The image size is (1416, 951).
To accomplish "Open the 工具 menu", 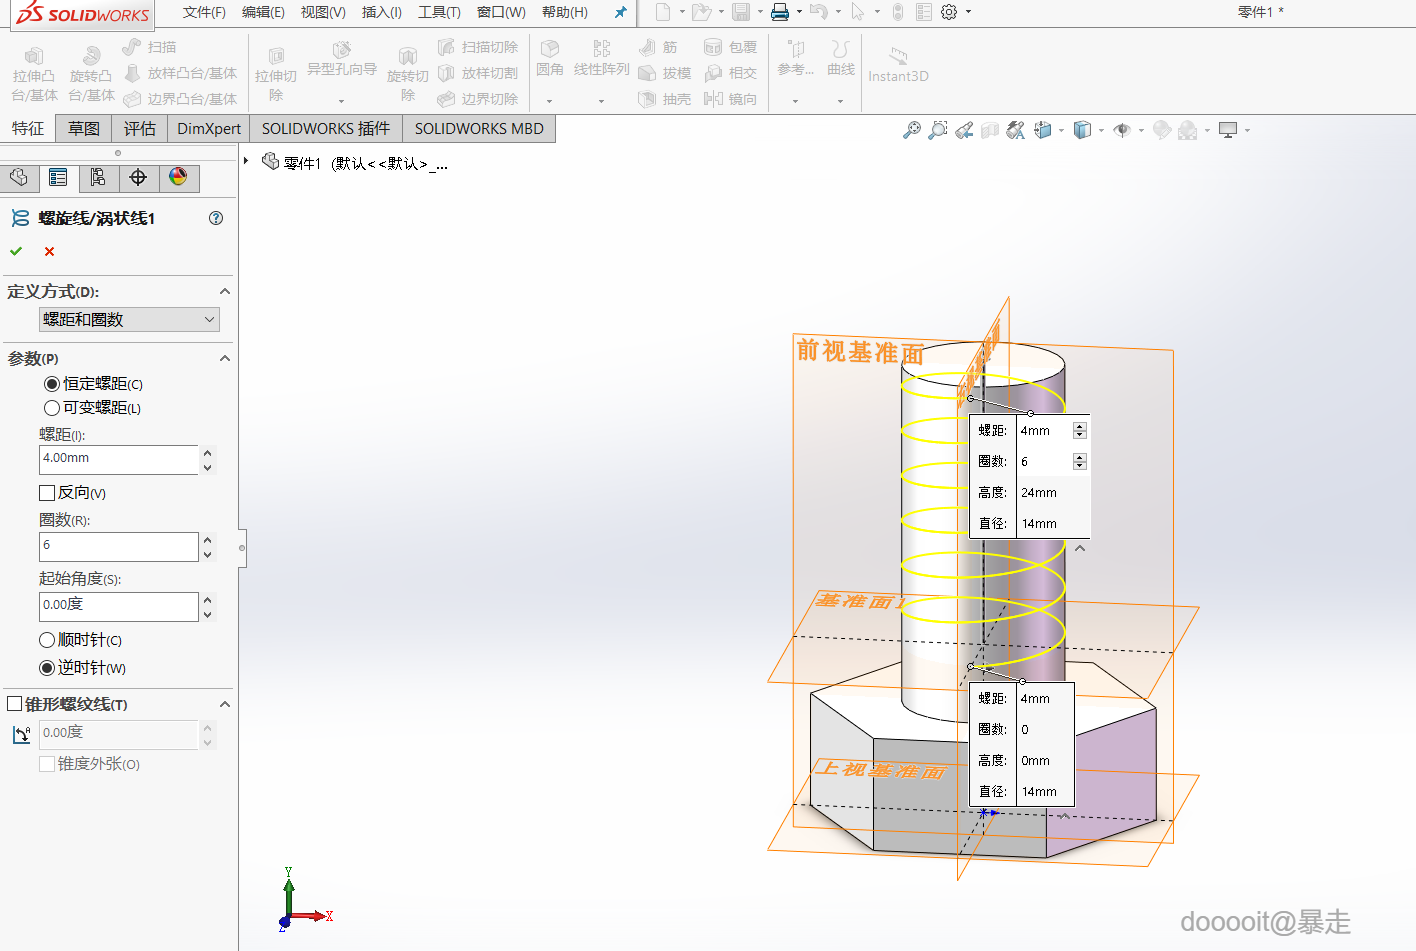I will tap(439, 12).
